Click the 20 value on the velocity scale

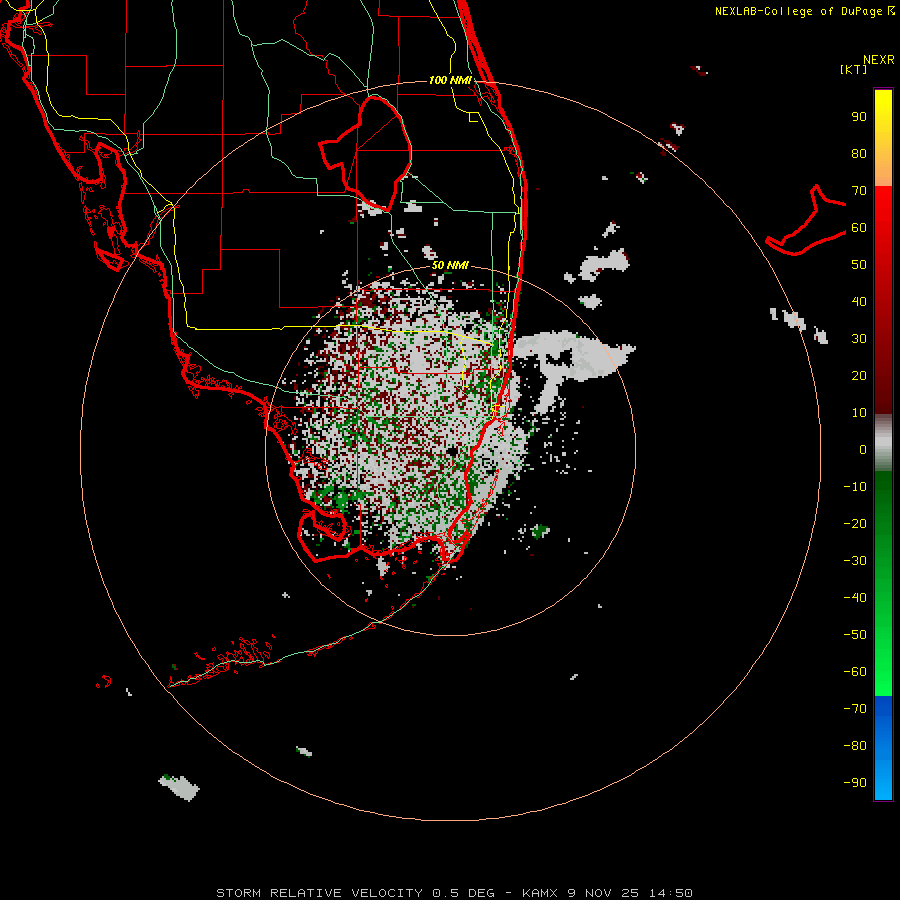pos(859,375)
